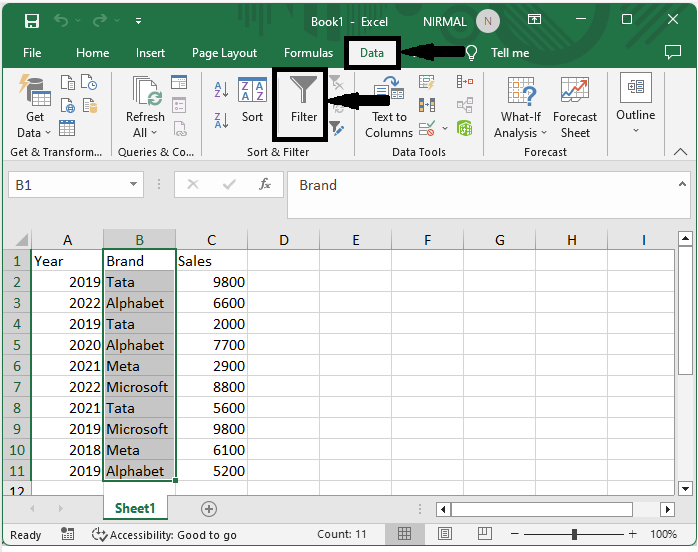Switch to Normal view in status bar
Screen dimensions: 698x552
(405, 535)
